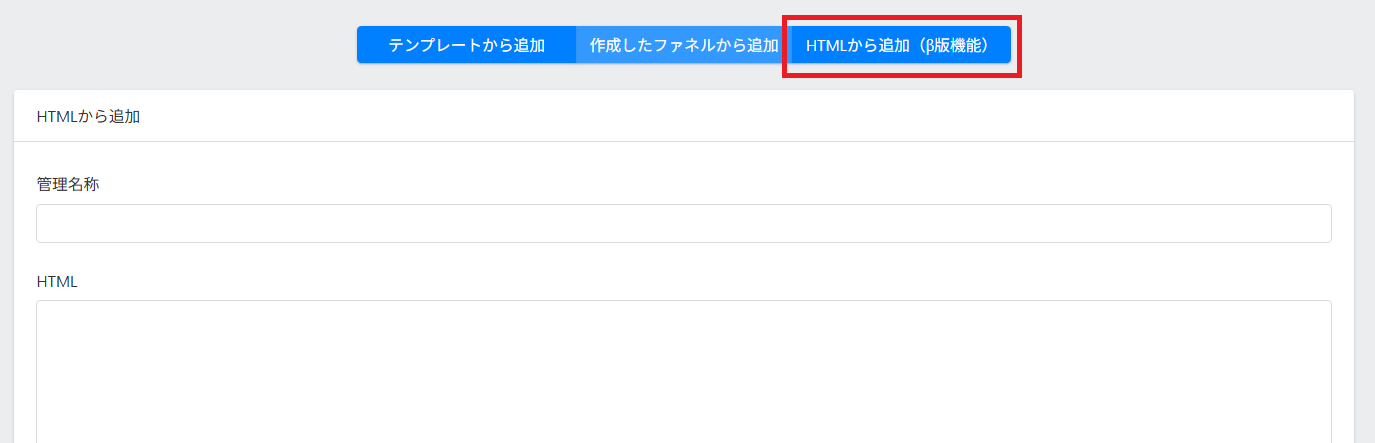Select HTMLから追加（β版機能）tab
Screen dimensions: 1375x443
[900, 45]
